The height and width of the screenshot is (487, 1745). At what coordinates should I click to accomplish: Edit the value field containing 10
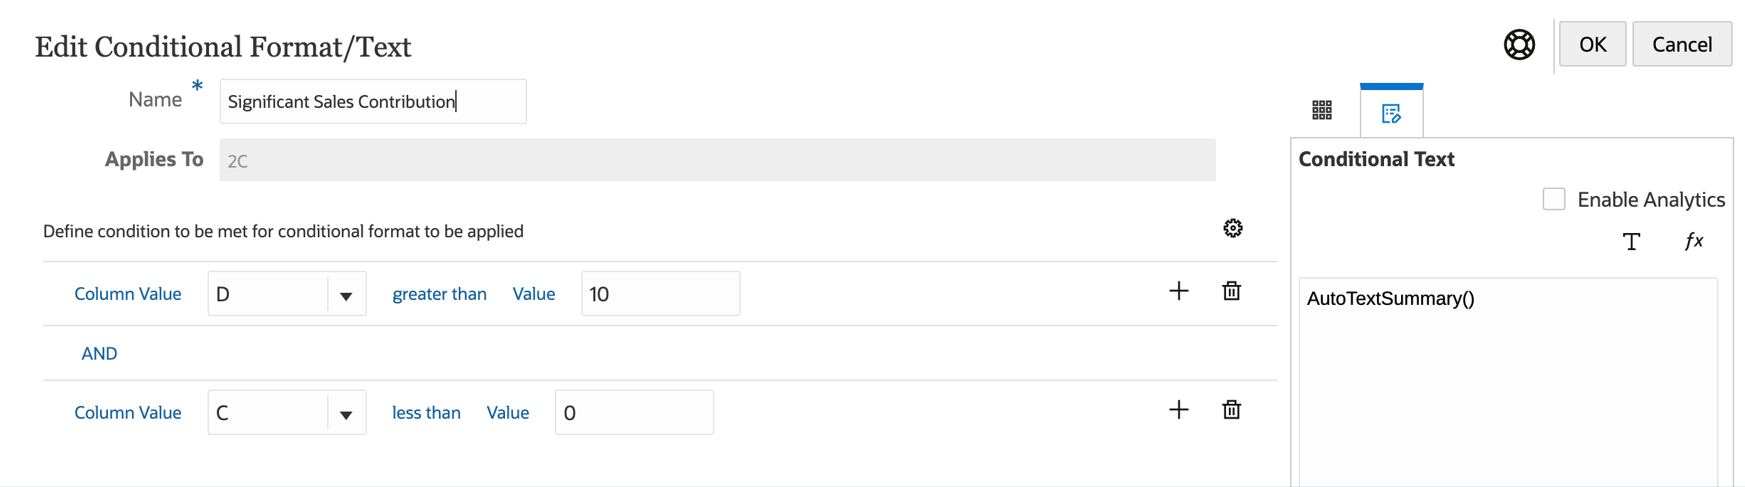[x=660, y=294]
